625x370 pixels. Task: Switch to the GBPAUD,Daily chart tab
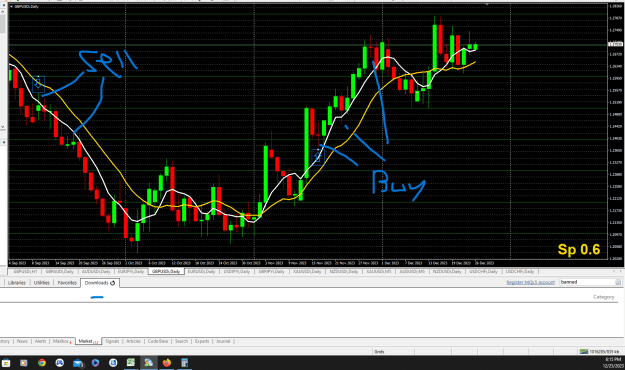(x=59, y=272)
